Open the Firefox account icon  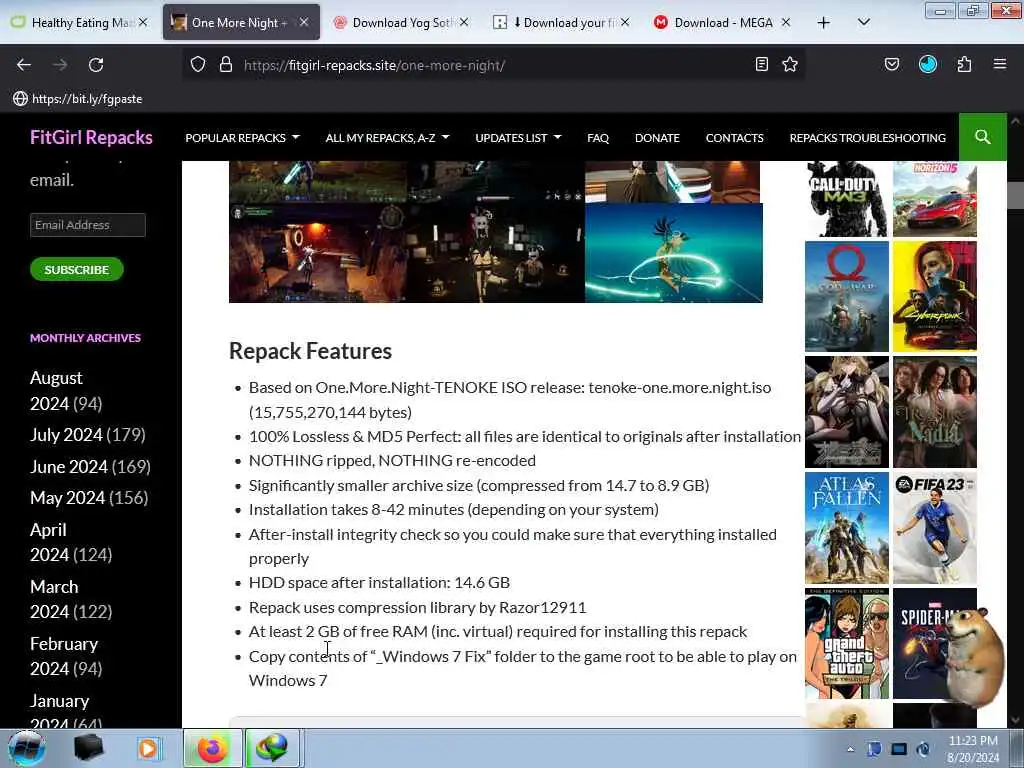coord(928,64)
